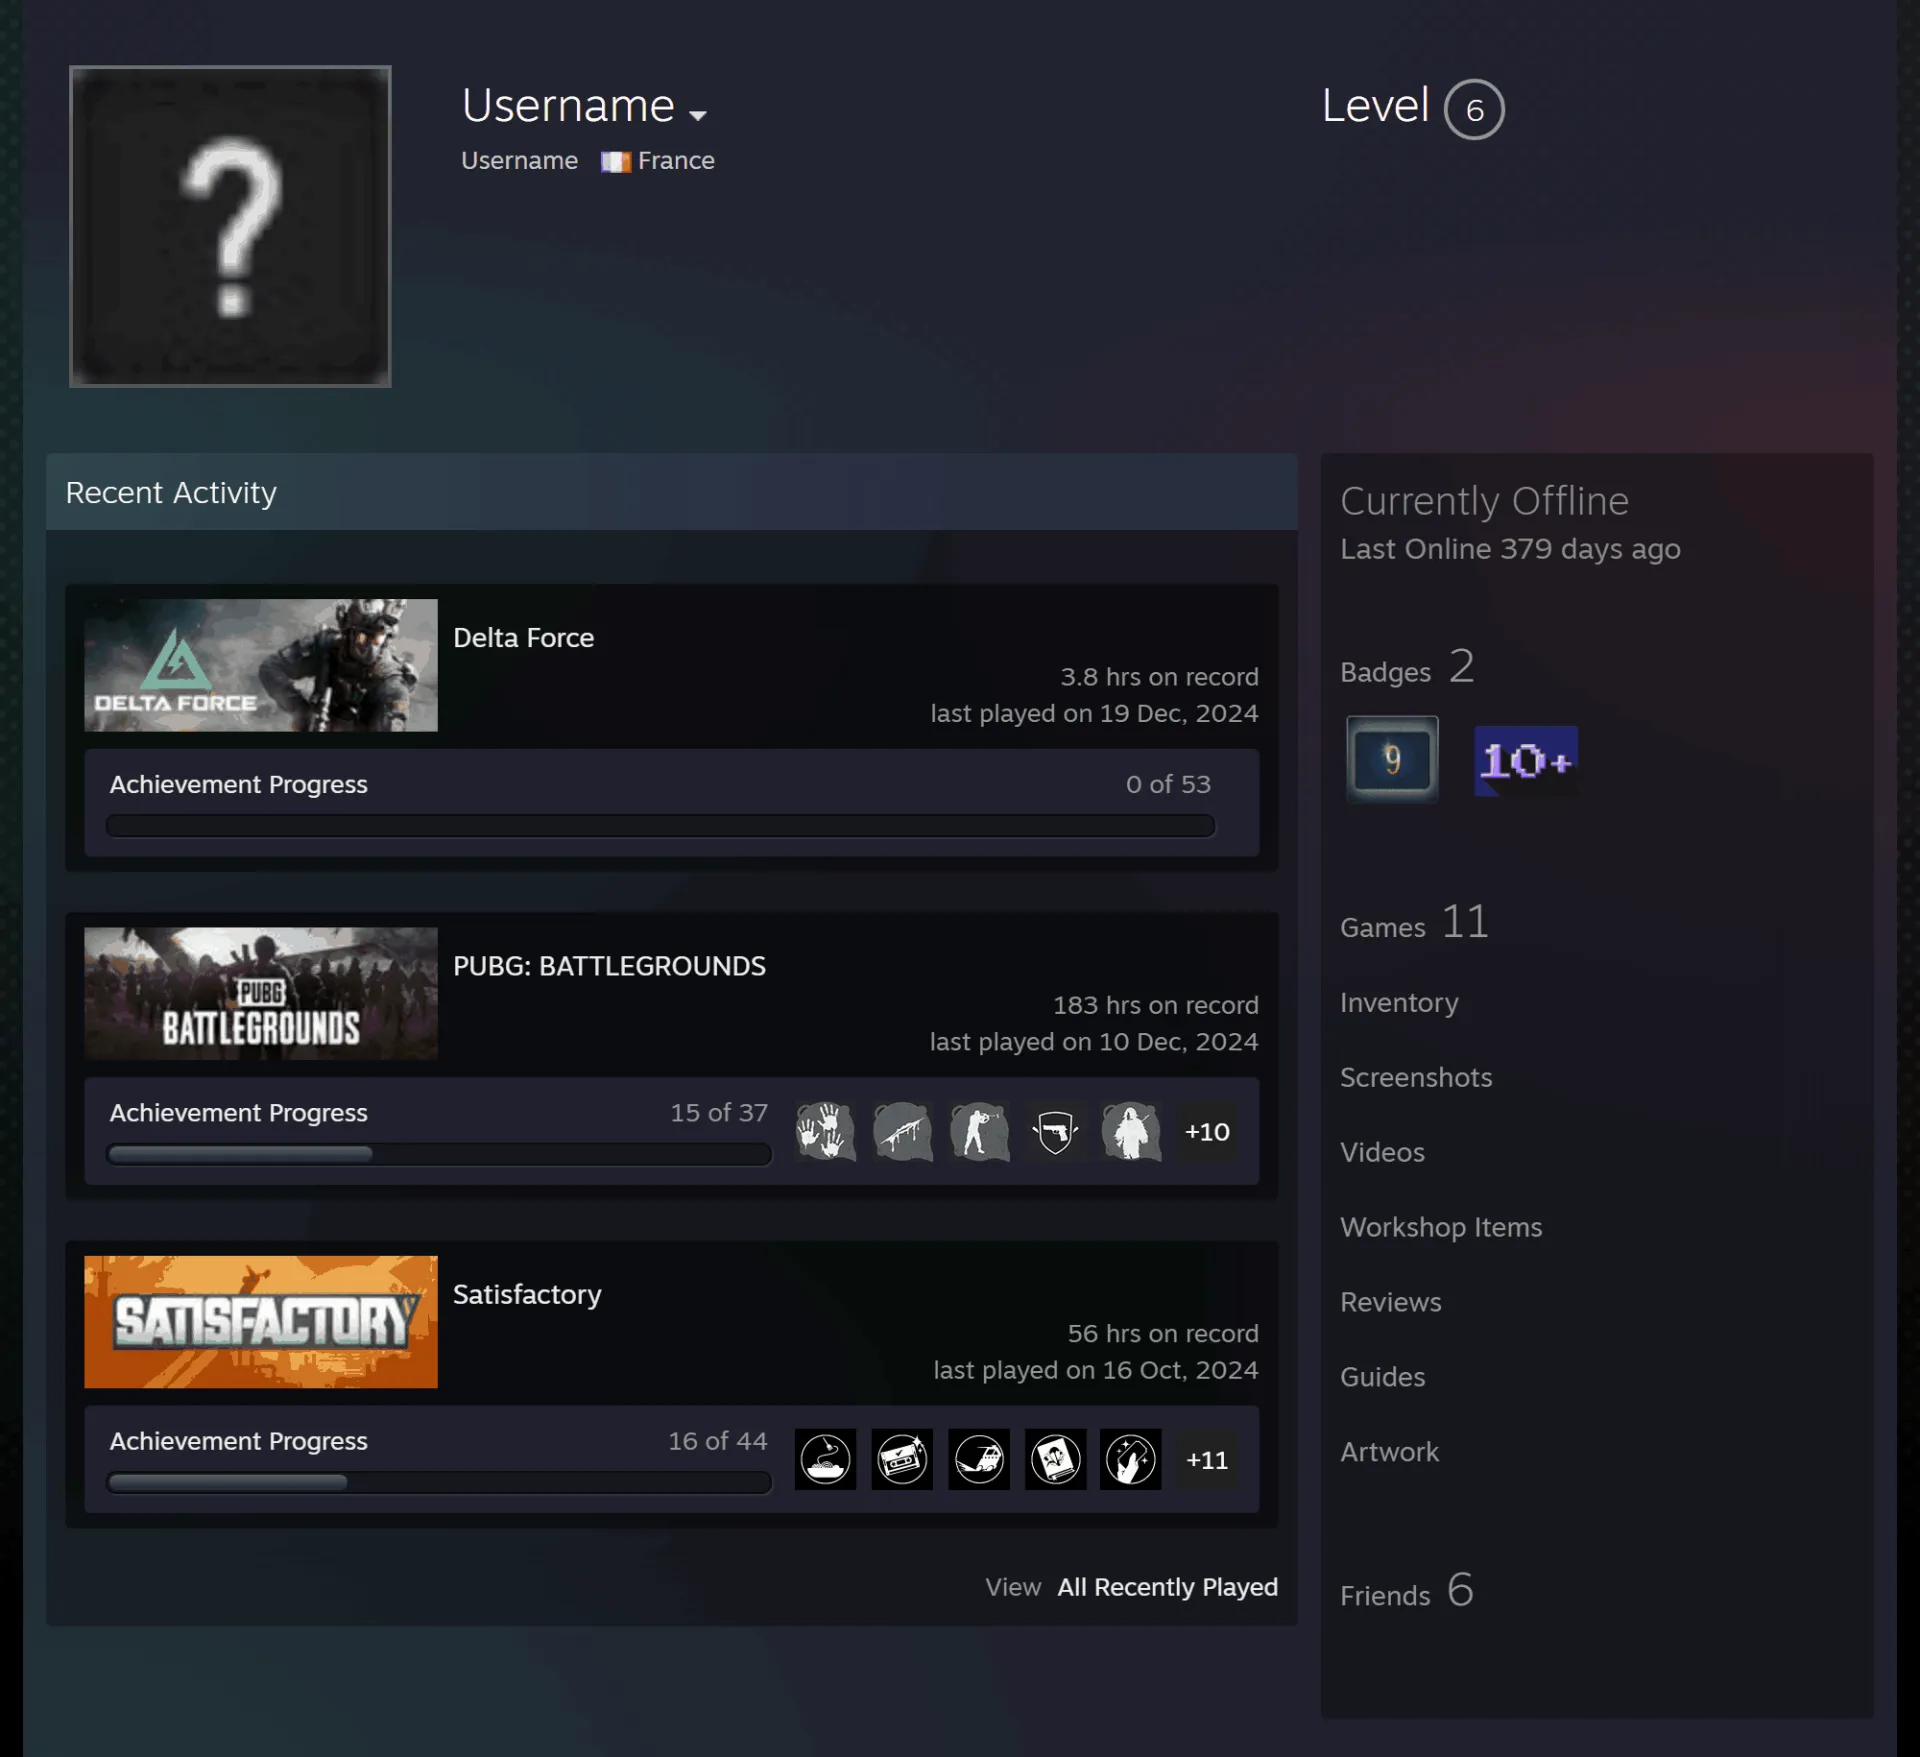
Task: Show PUBG's +10 more achievements
Action: click(x=1207, y=1131)
